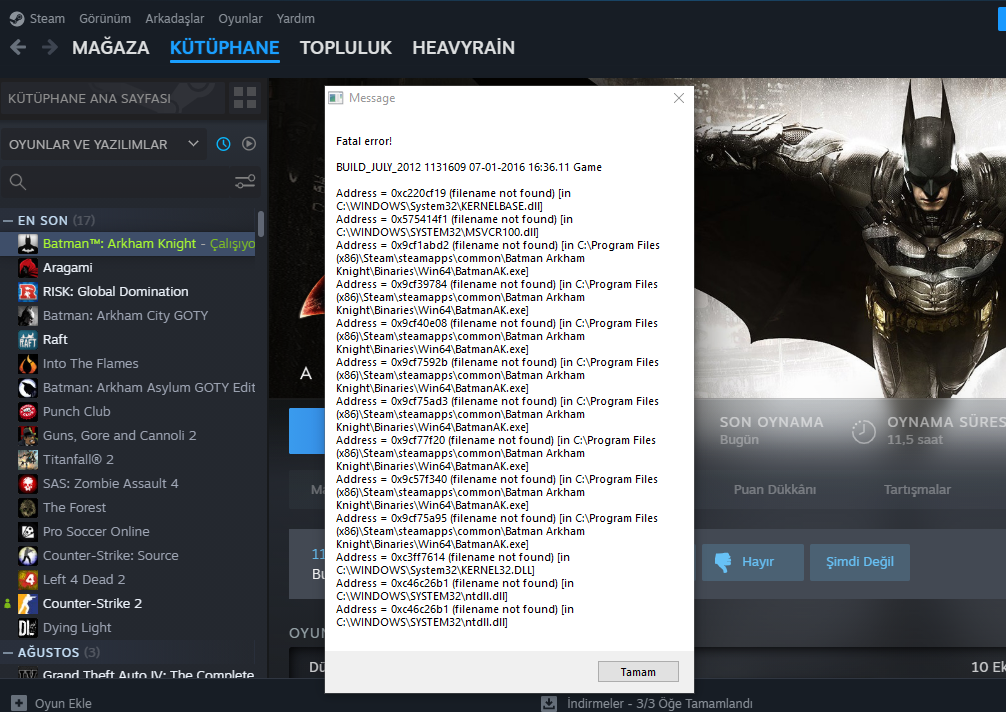
Task: Switch library to grid view icon
Action: [244, 98]
